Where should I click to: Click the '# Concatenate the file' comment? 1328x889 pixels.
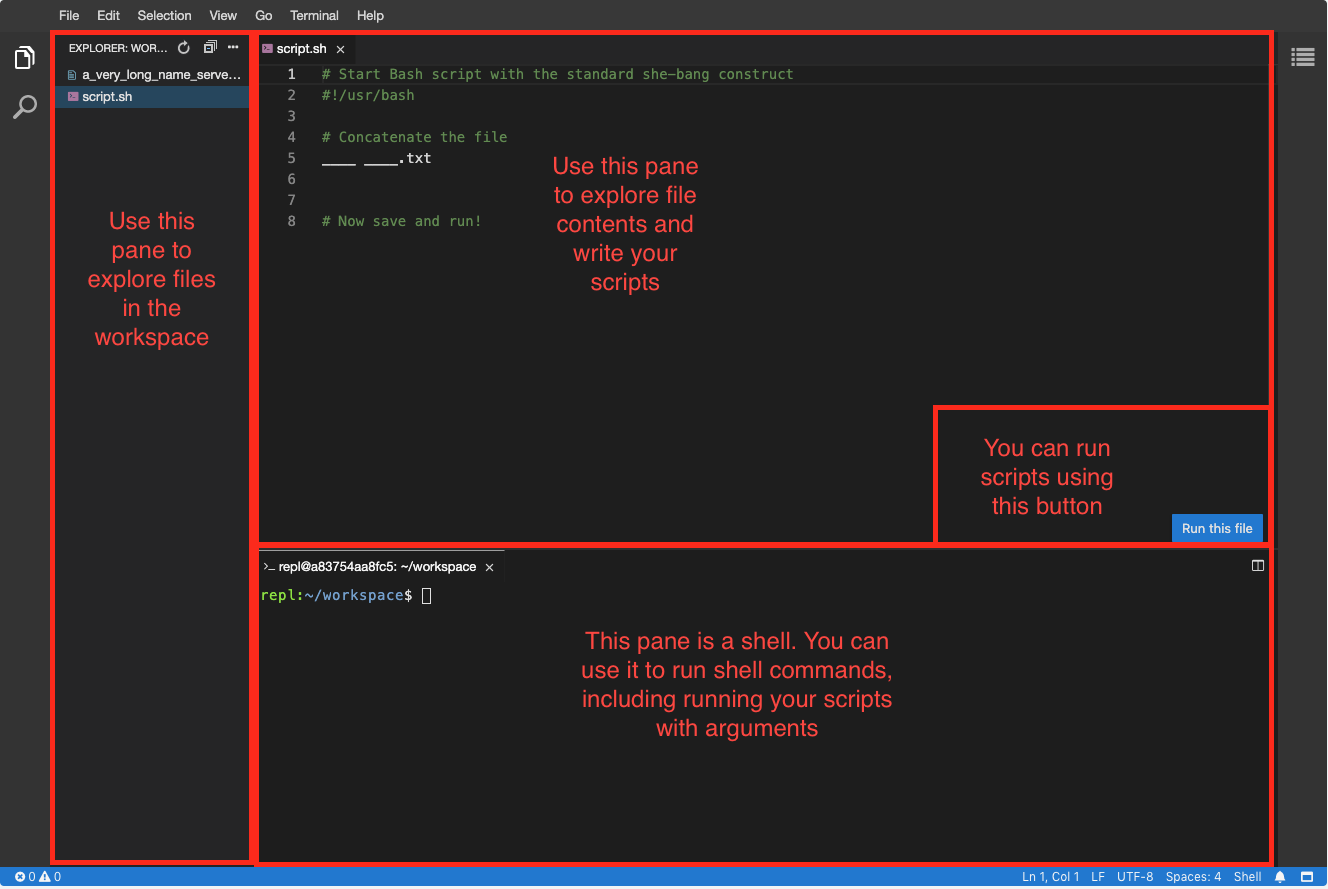point(415,137)
